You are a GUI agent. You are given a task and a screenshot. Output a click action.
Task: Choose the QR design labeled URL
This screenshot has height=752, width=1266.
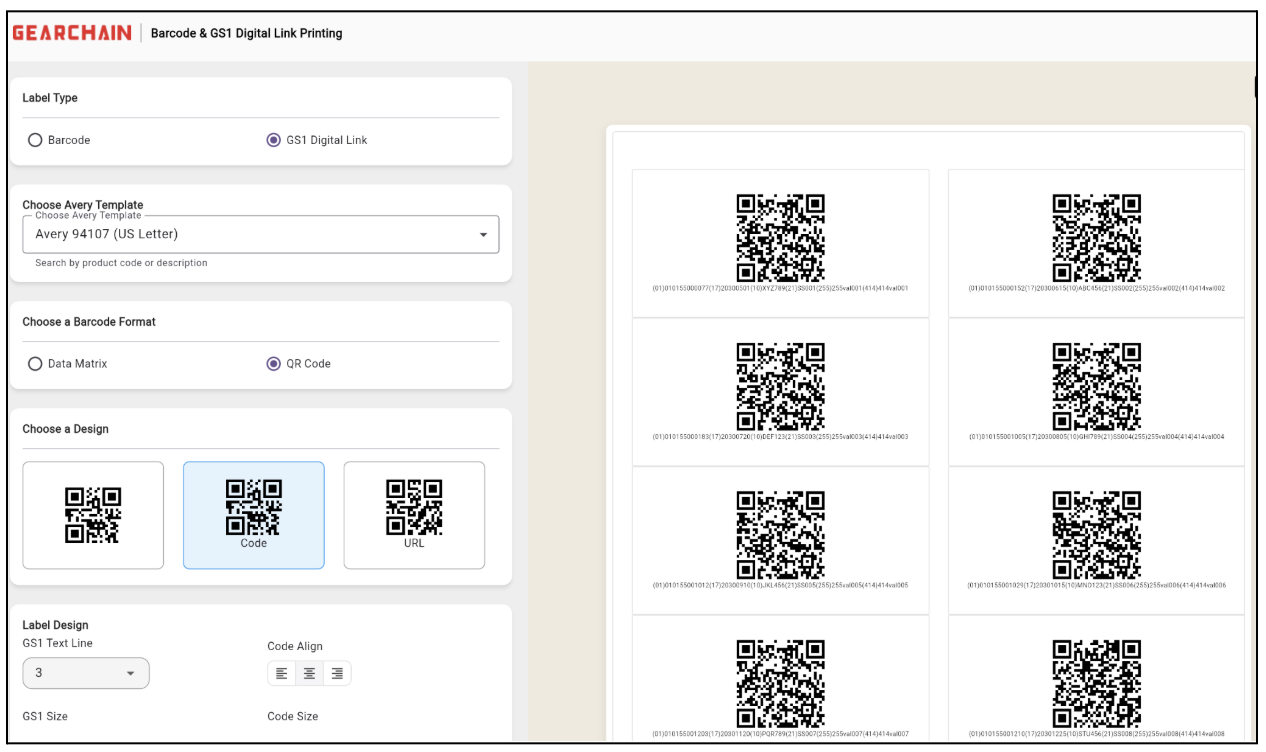coord(414,515)
